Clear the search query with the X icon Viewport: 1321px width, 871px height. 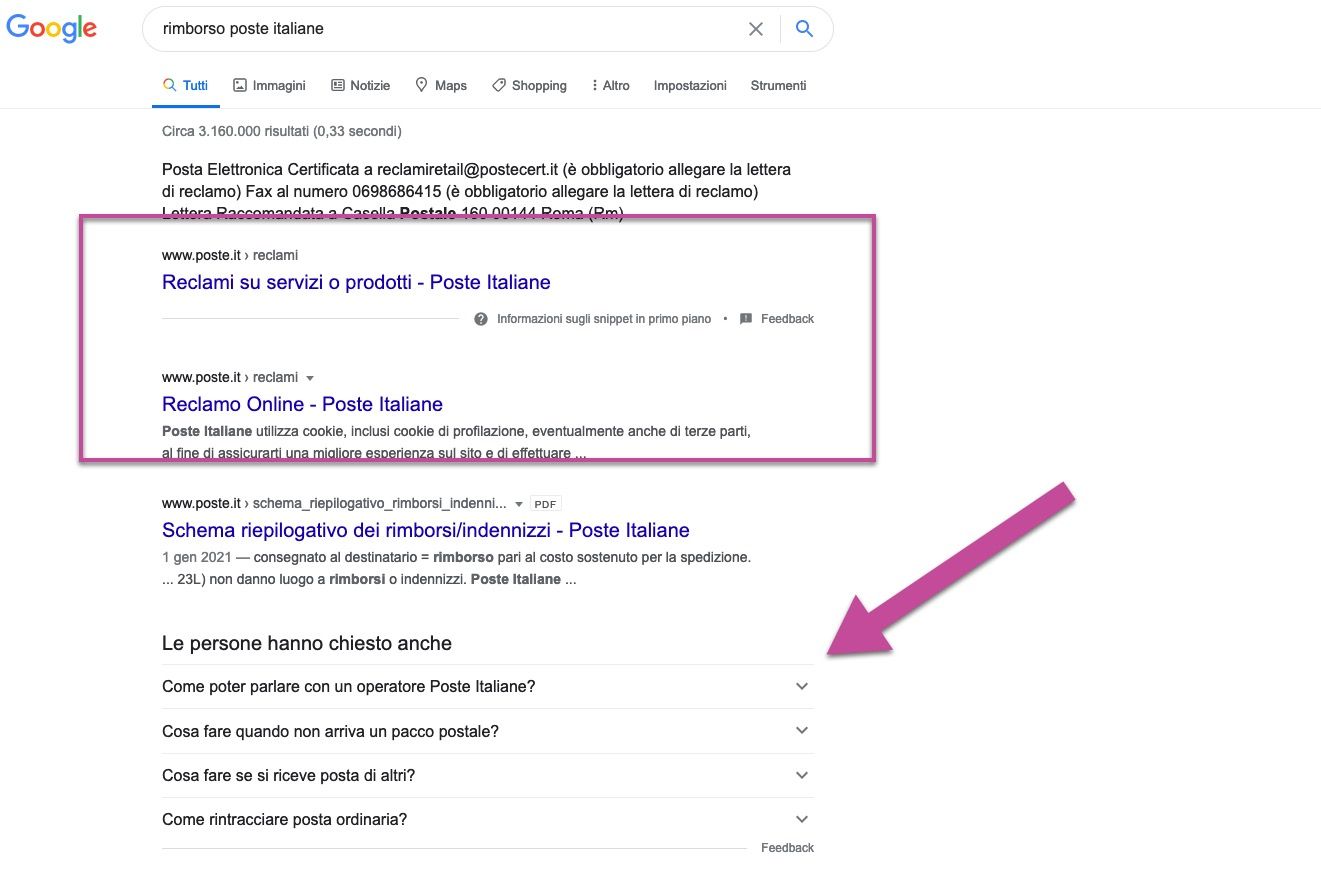click(x=756, y=29)
